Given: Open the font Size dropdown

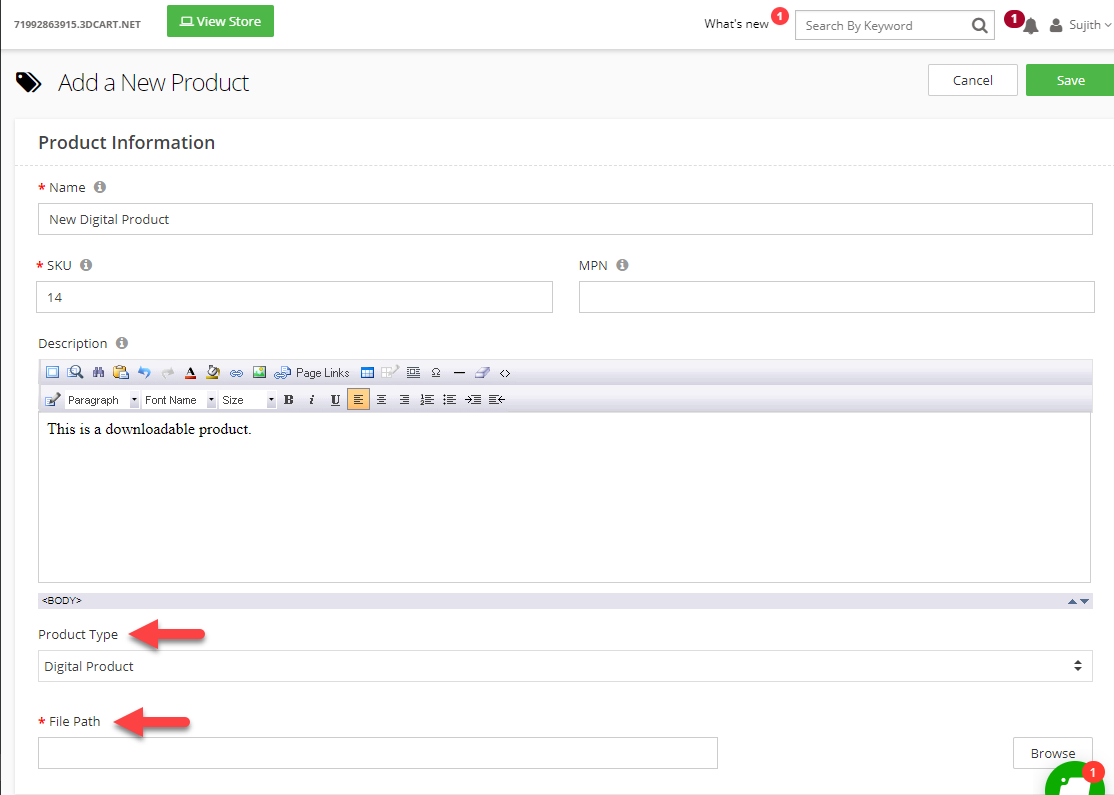Looking at the screenshot, I should (x=247, y=400).
